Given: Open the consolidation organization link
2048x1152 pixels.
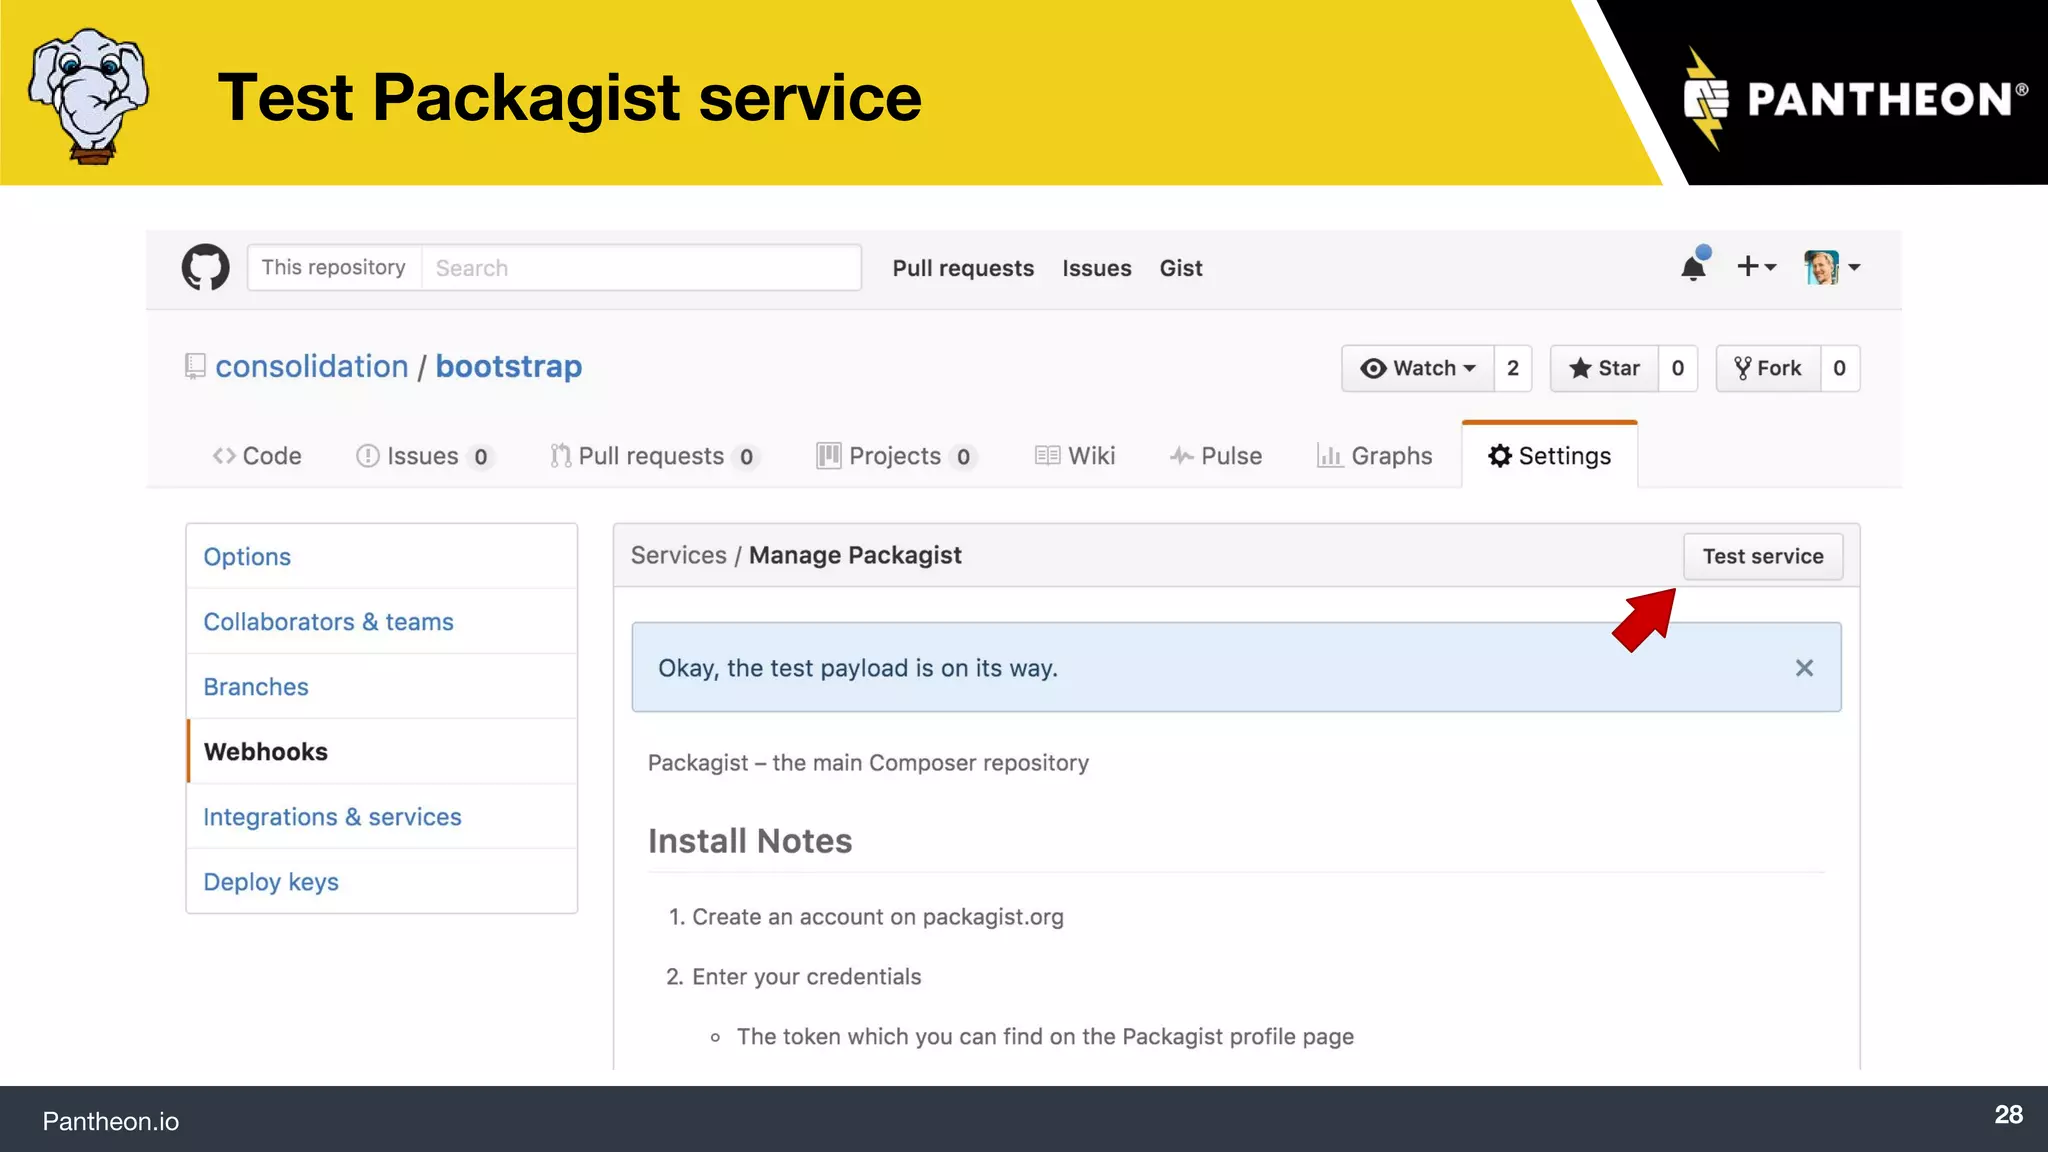Looking at the screenshot, I should (x=312, y=366).
